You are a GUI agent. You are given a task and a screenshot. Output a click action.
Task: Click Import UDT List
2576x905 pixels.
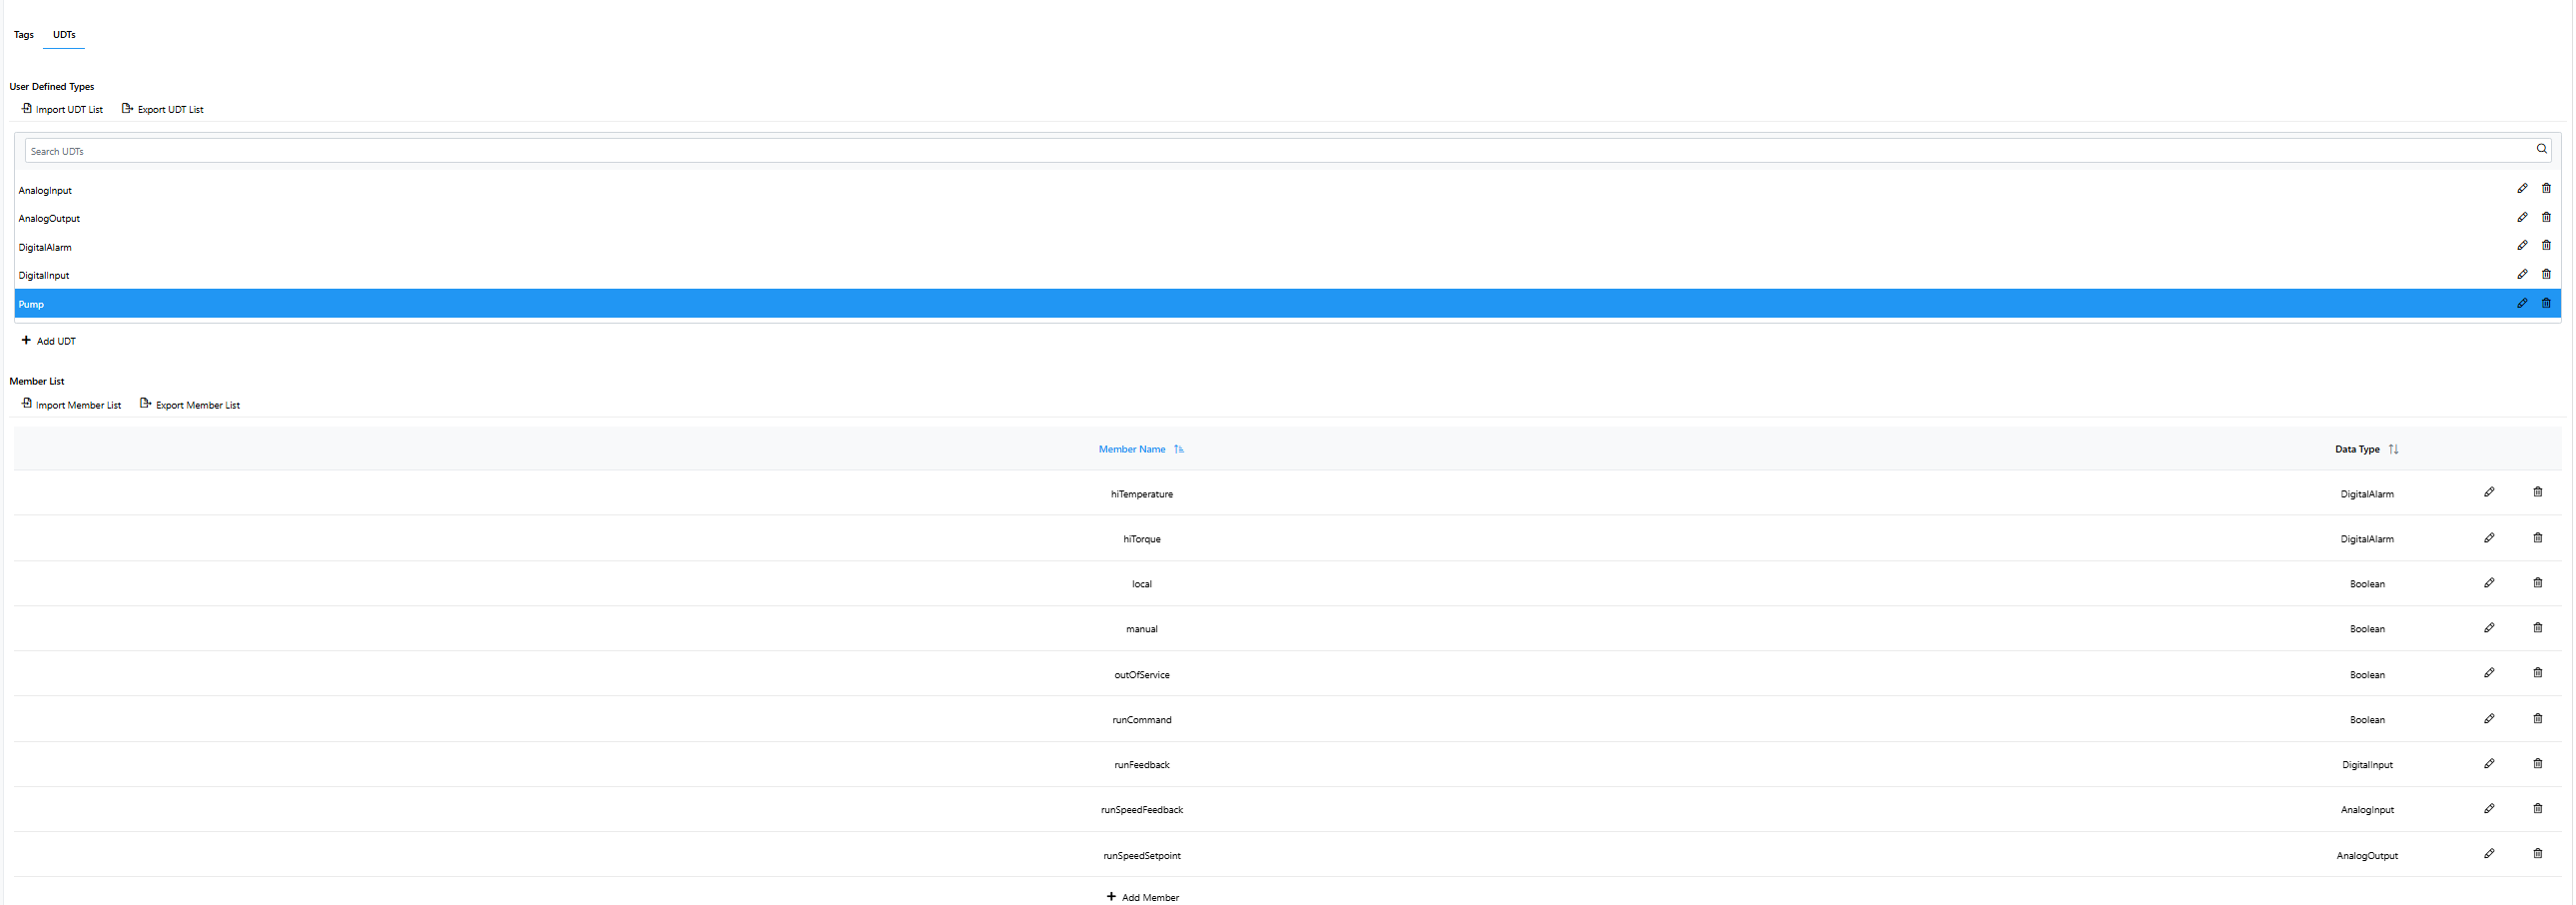coord(62,109)
